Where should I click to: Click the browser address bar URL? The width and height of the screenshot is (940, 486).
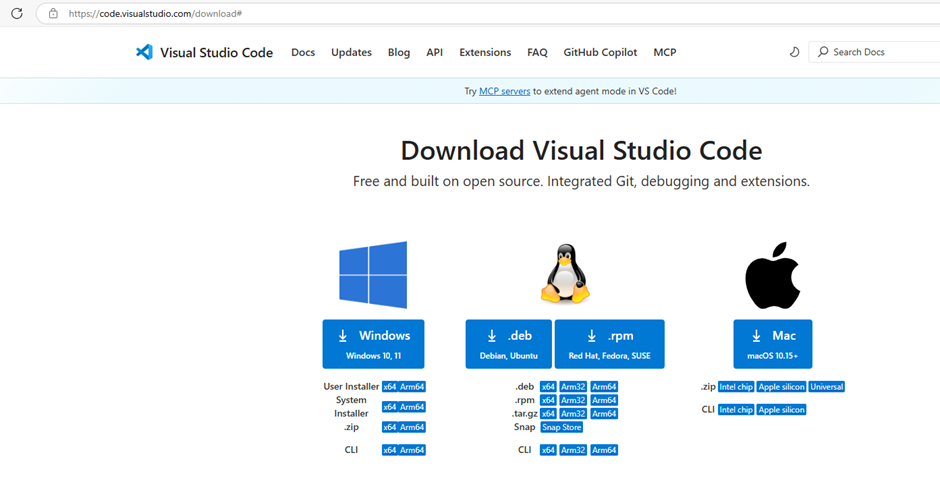pos(155,13)
